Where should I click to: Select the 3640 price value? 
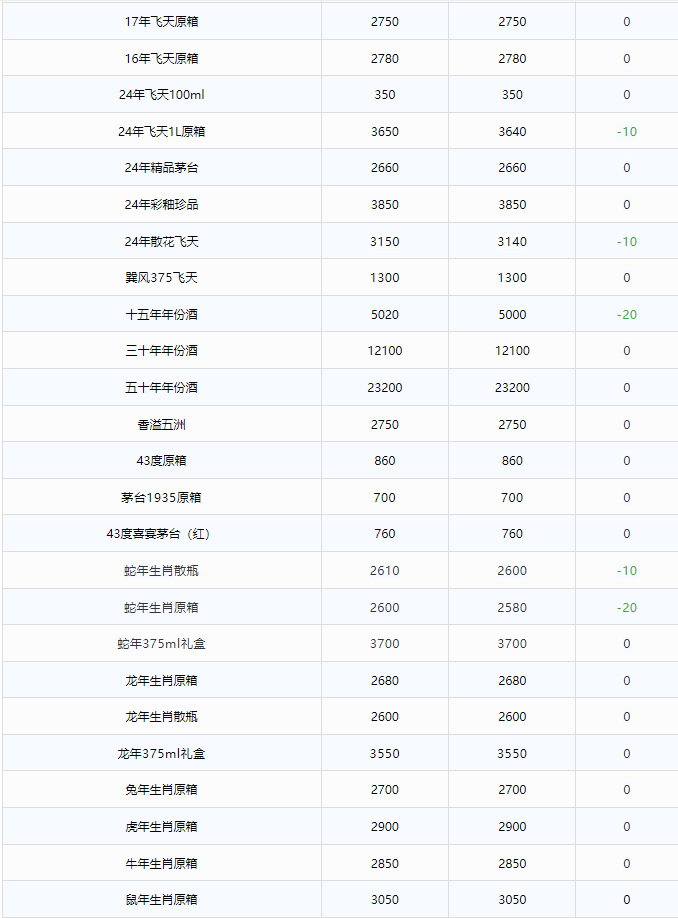pos(512,132)
